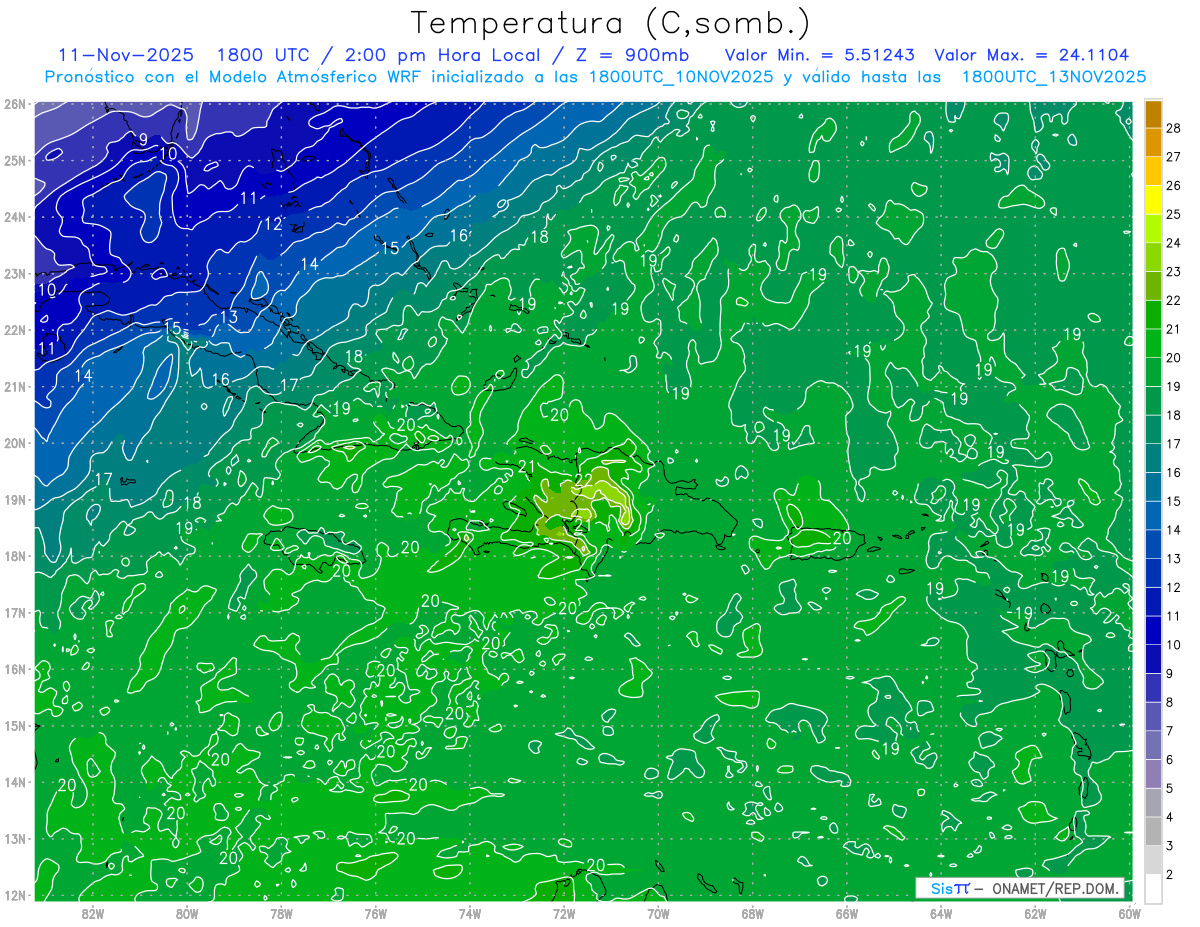
Task: Click the 2 label on the color scale
Action: point(1169,874)
